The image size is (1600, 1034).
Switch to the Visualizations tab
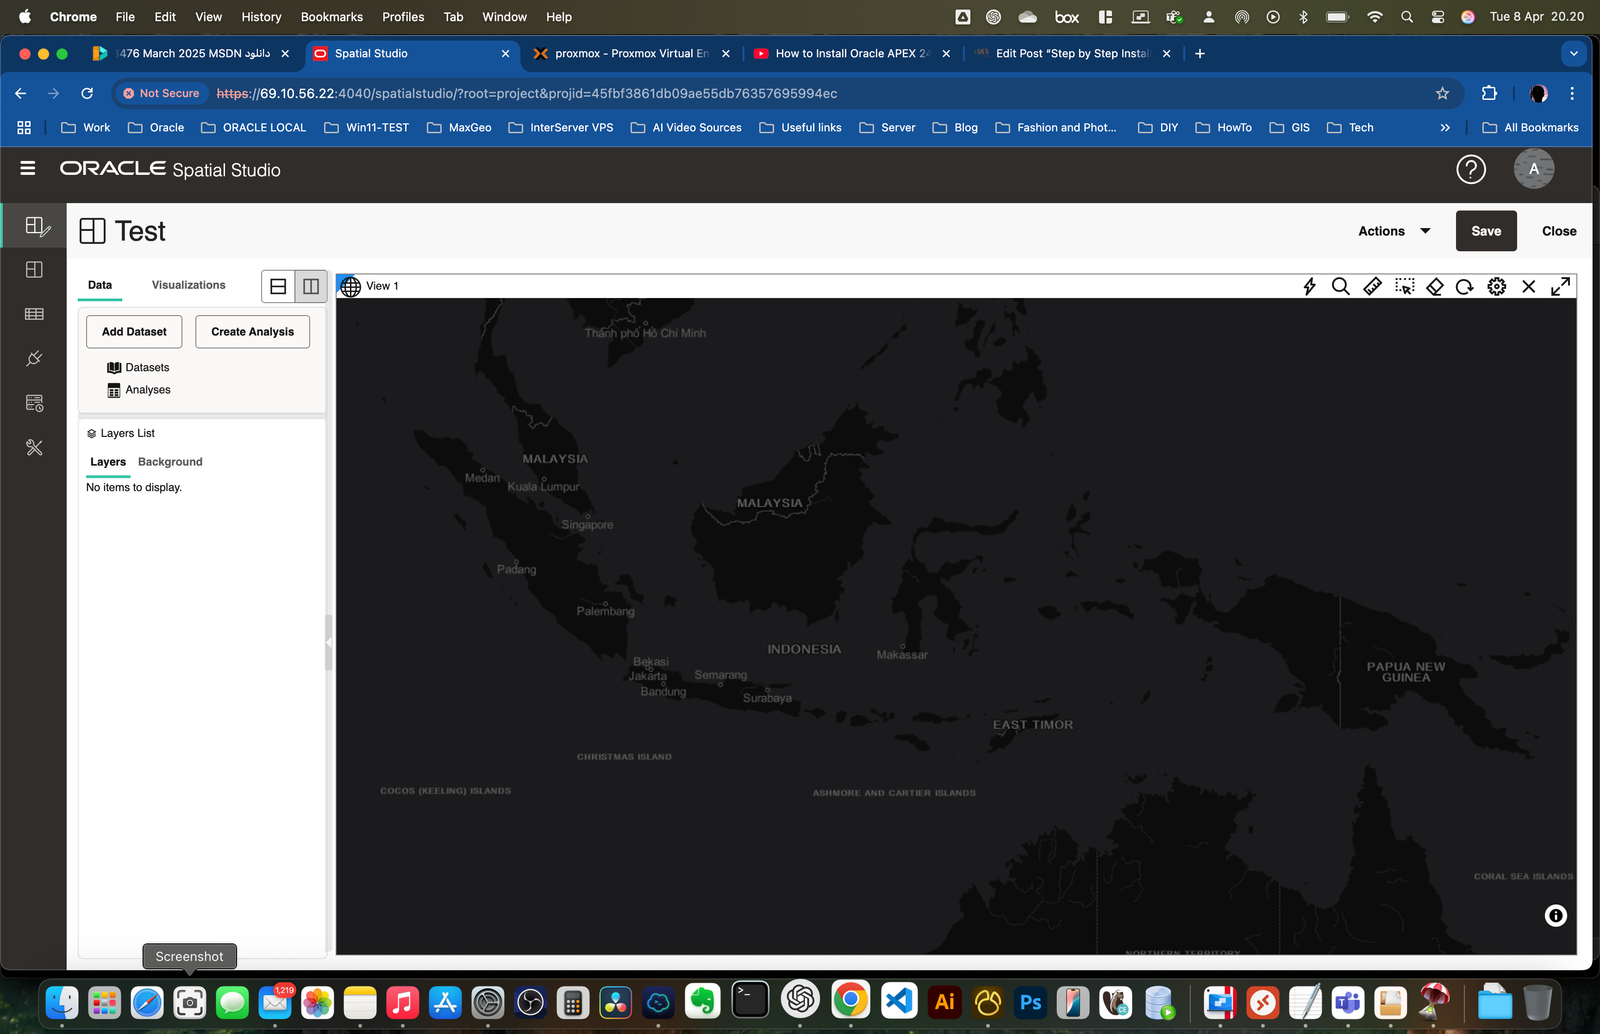pos(188,285)
